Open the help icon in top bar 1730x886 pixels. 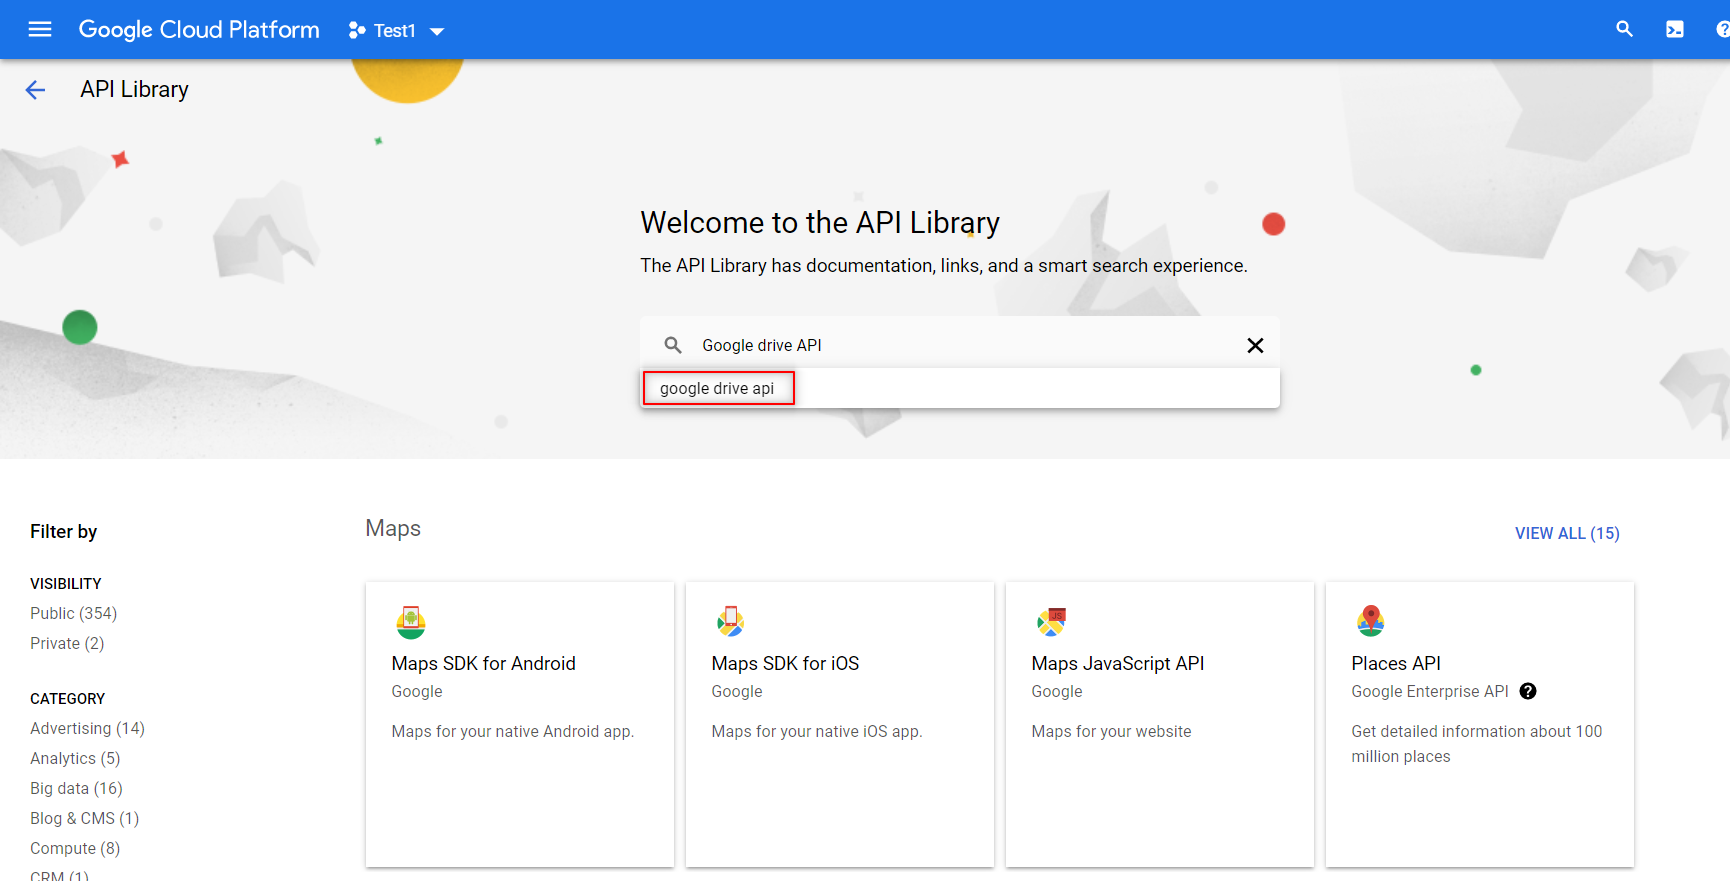tap(1723, 30)
